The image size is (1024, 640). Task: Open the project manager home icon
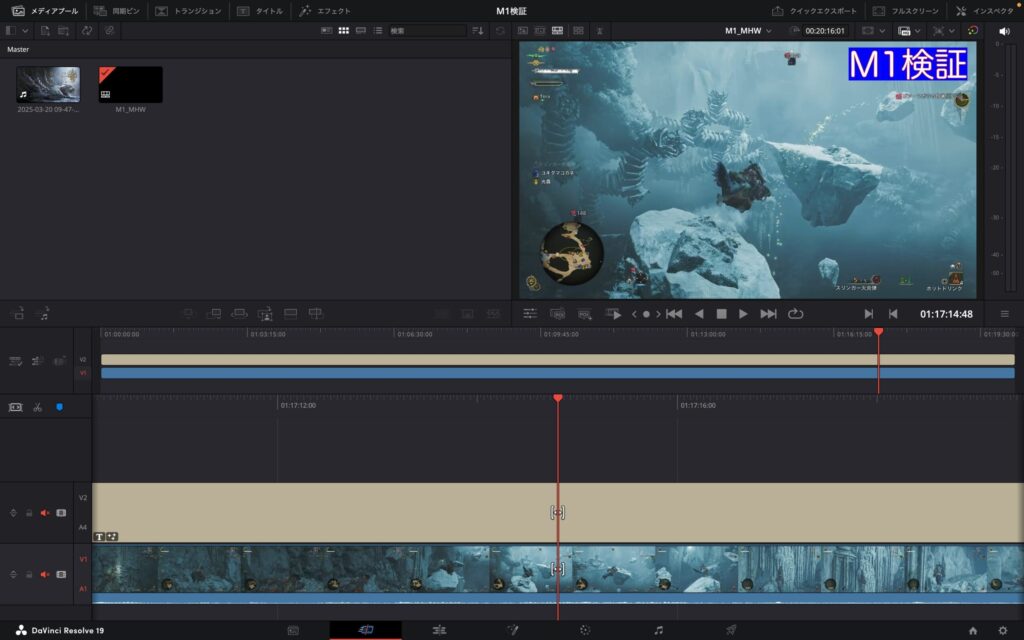point(973,630)
